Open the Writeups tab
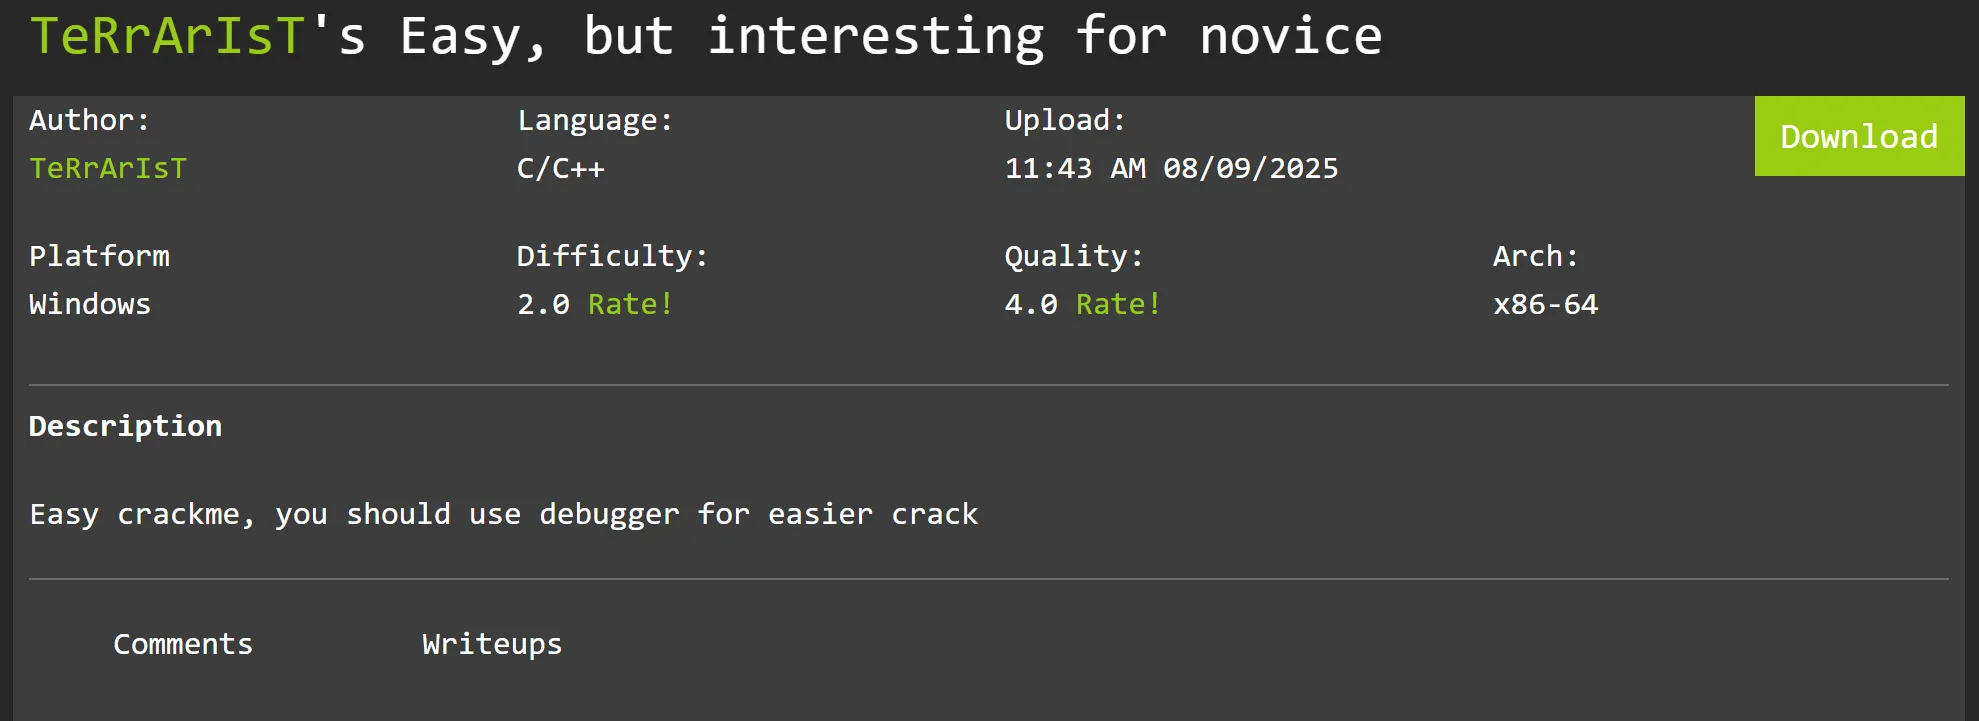This screenshot has height=721, width=1979. (x=492, y=644)
